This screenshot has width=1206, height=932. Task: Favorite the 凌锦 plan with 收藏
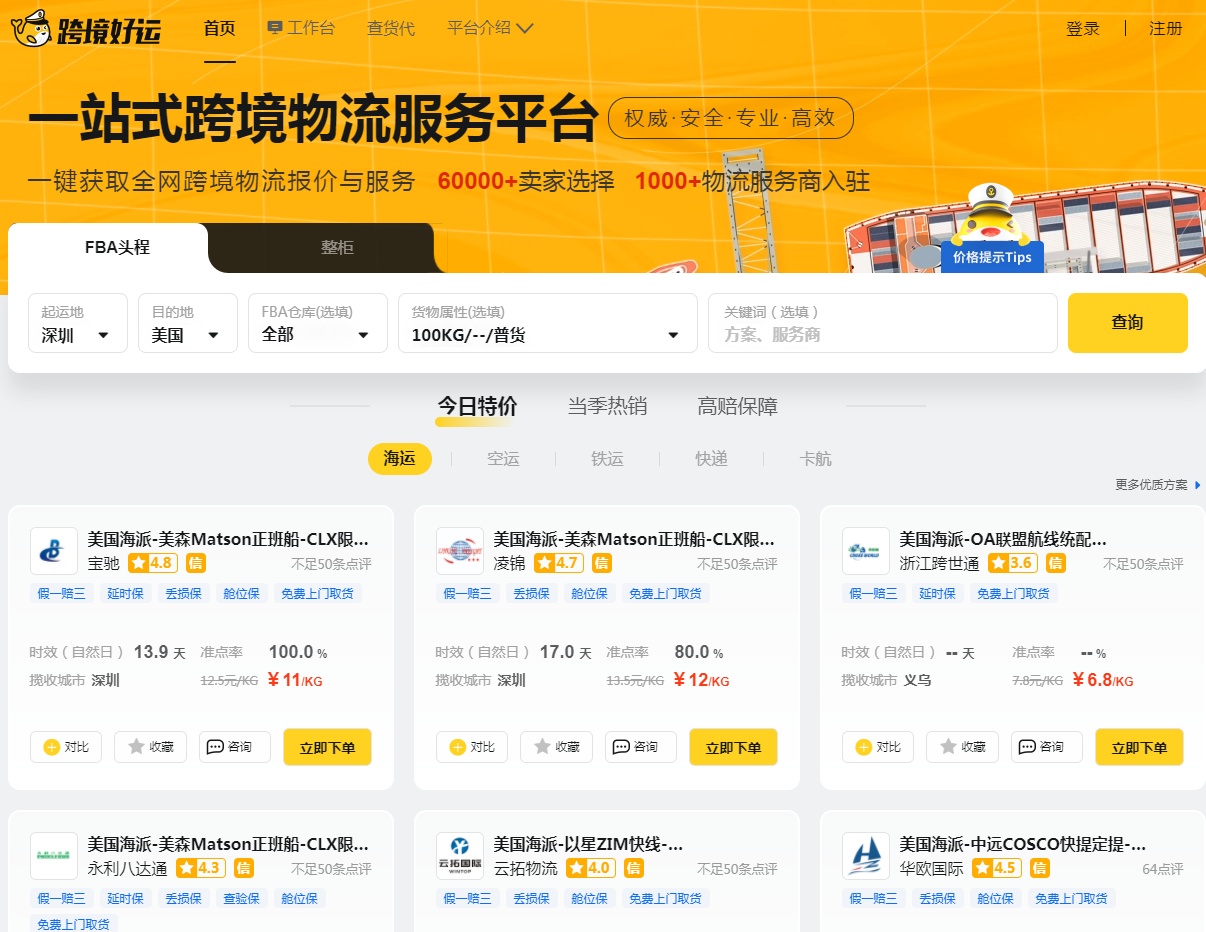(556, 747)
